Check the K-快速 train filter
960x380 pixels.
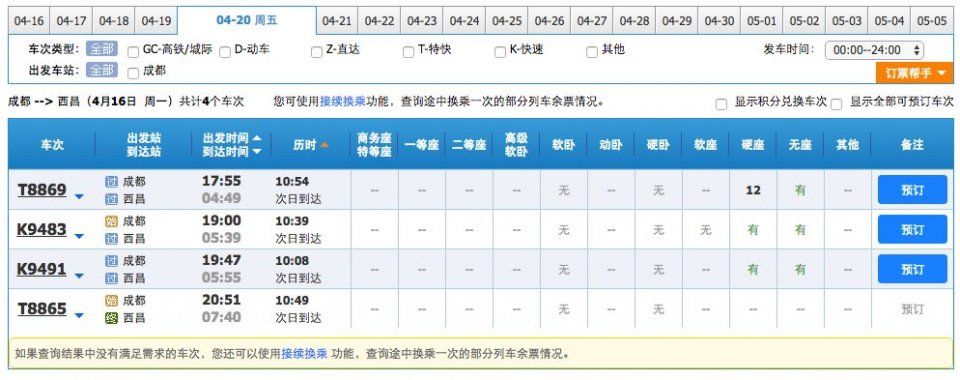(x=500, y=52)
